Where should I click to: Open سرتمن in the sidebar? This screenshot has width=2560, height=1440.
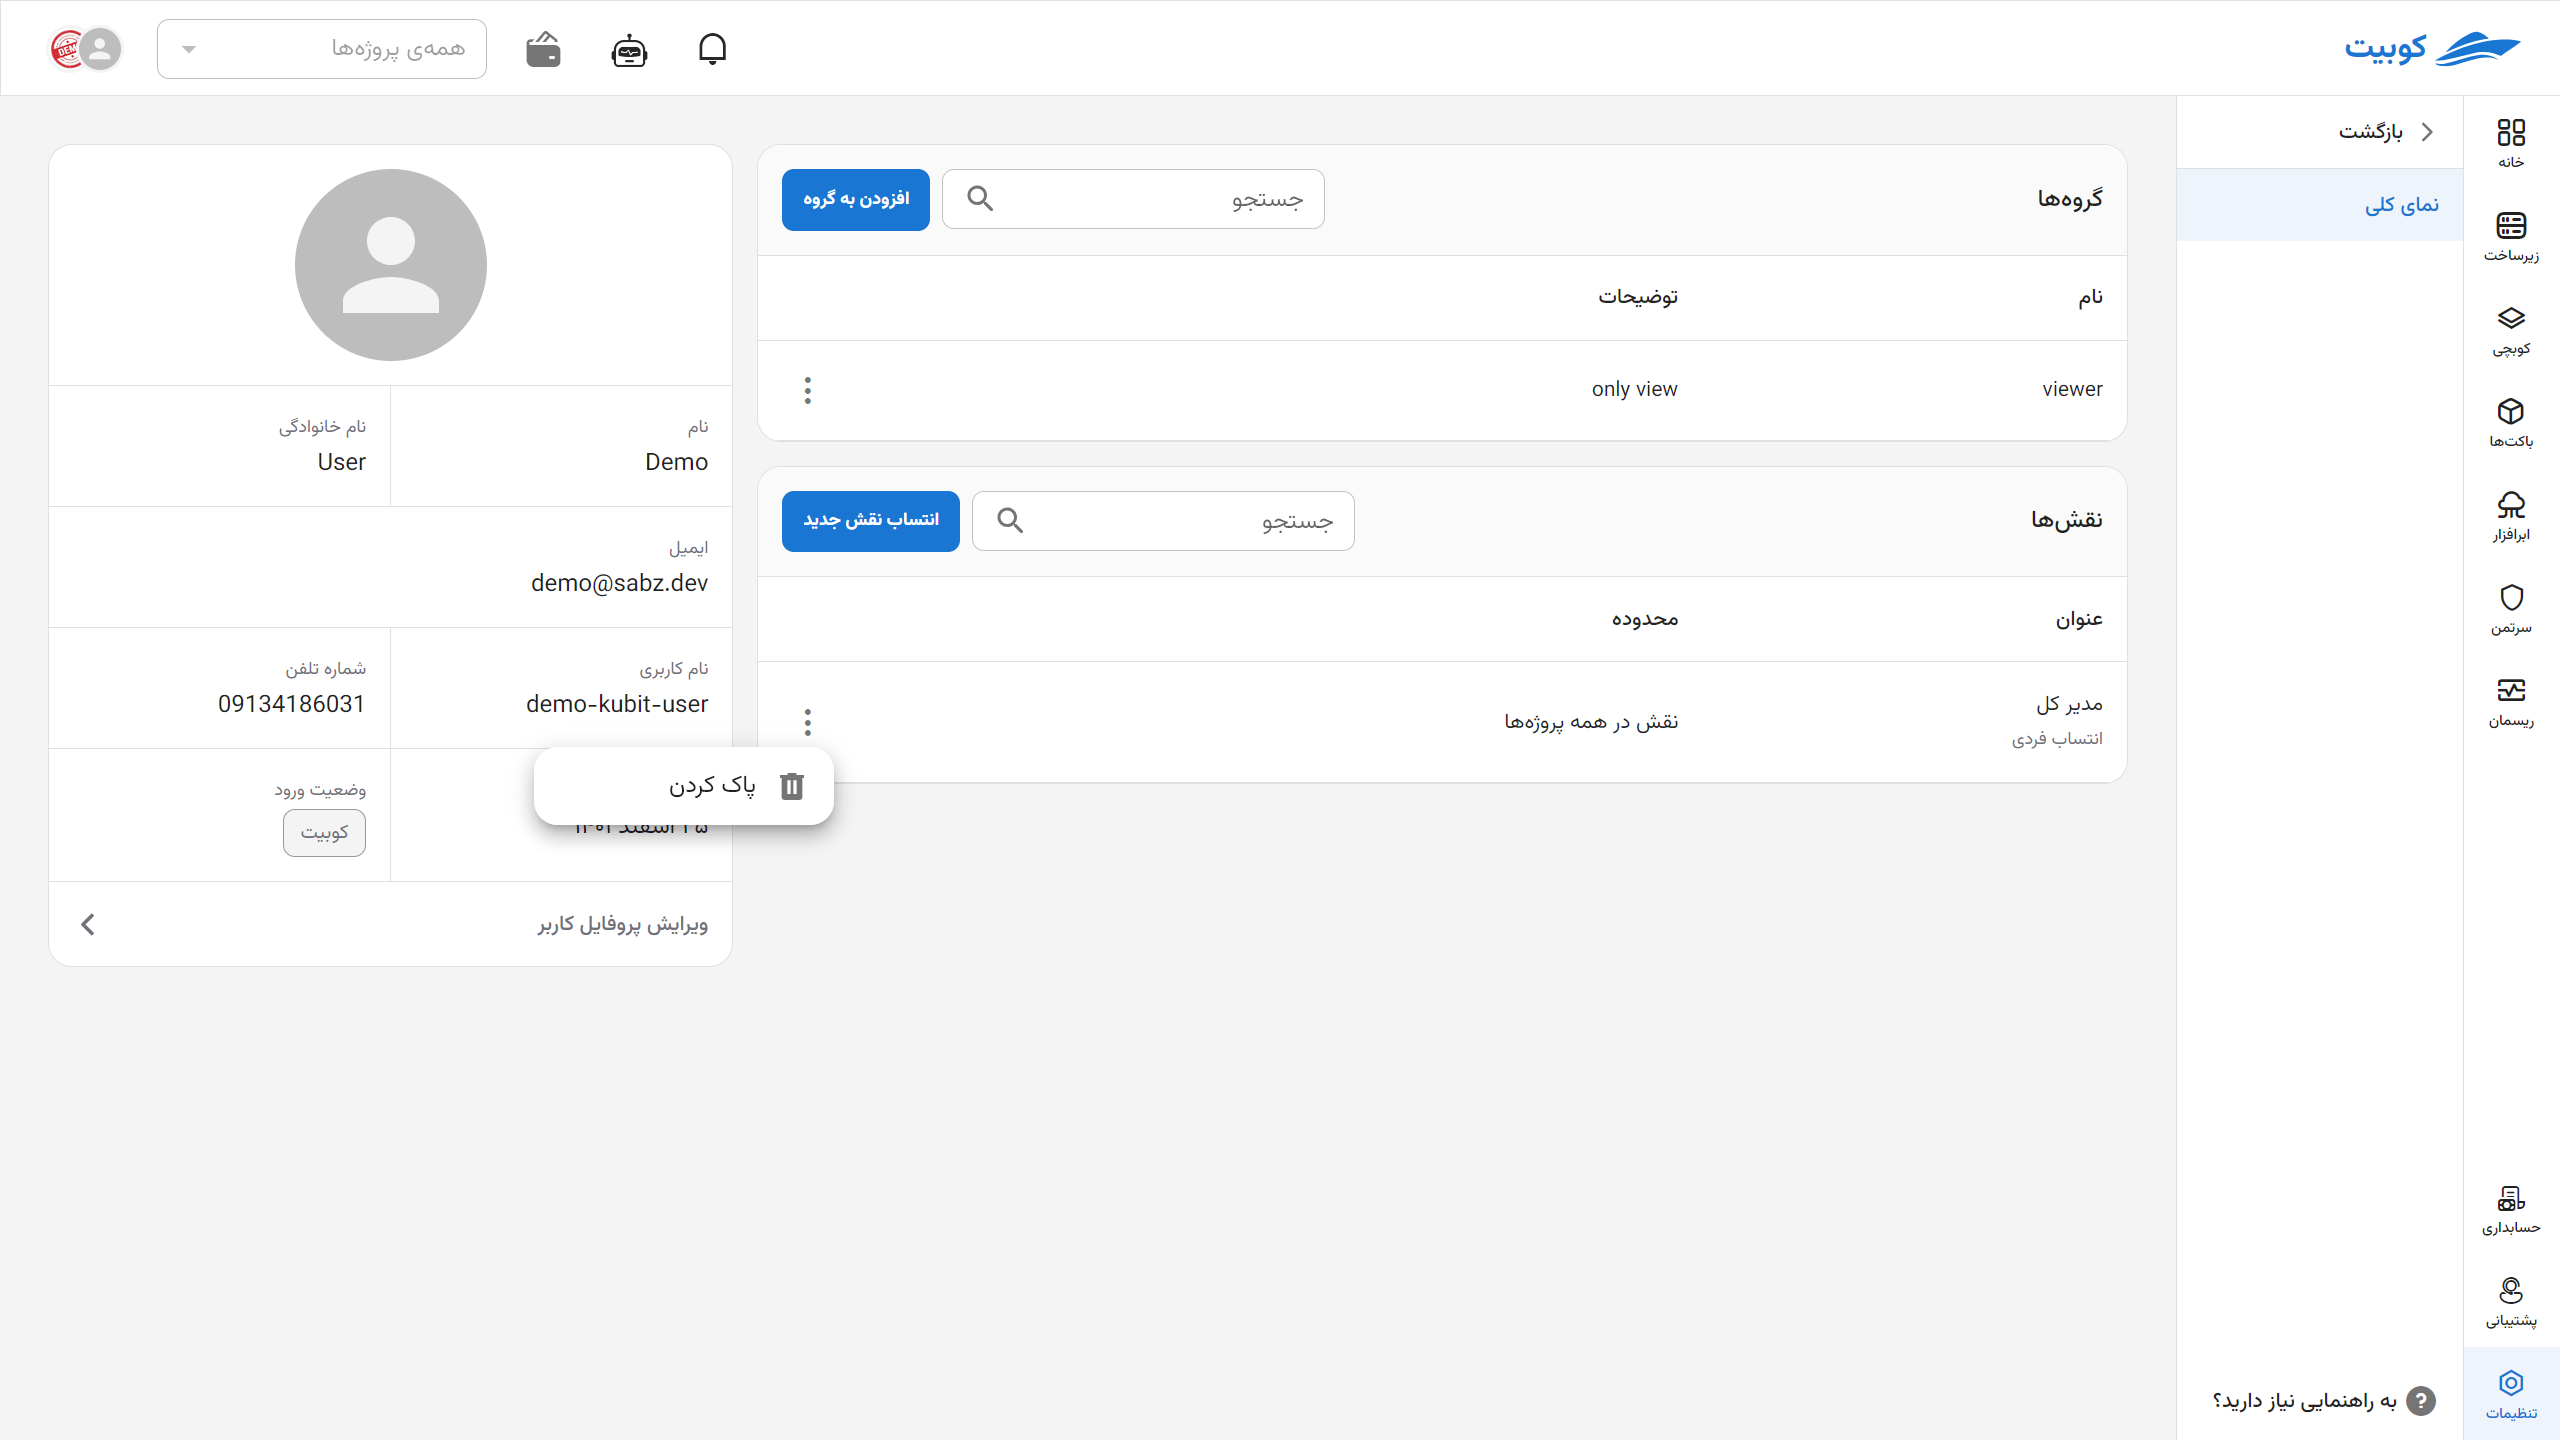pos(2511,608)
